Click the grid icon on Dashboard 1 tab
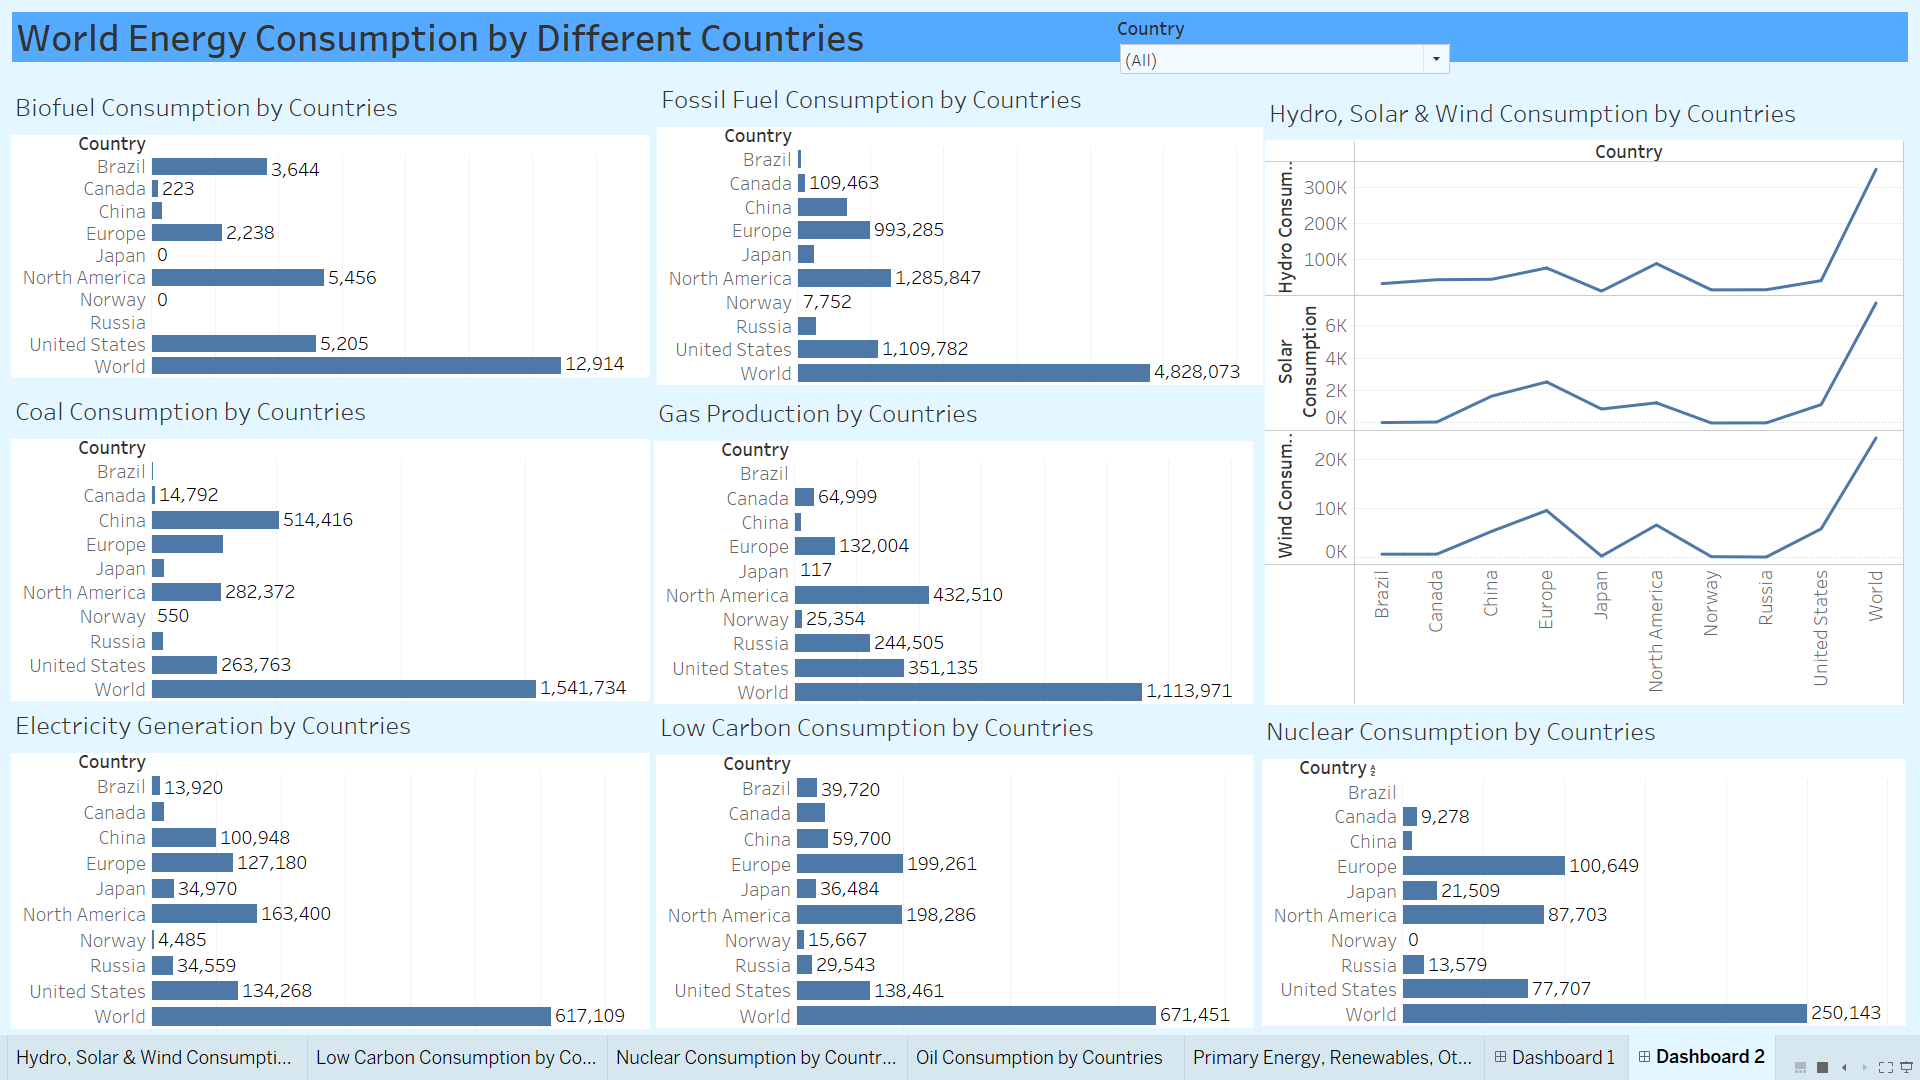This screenshot has height=1080, width=1920. coord(1500,1057)
